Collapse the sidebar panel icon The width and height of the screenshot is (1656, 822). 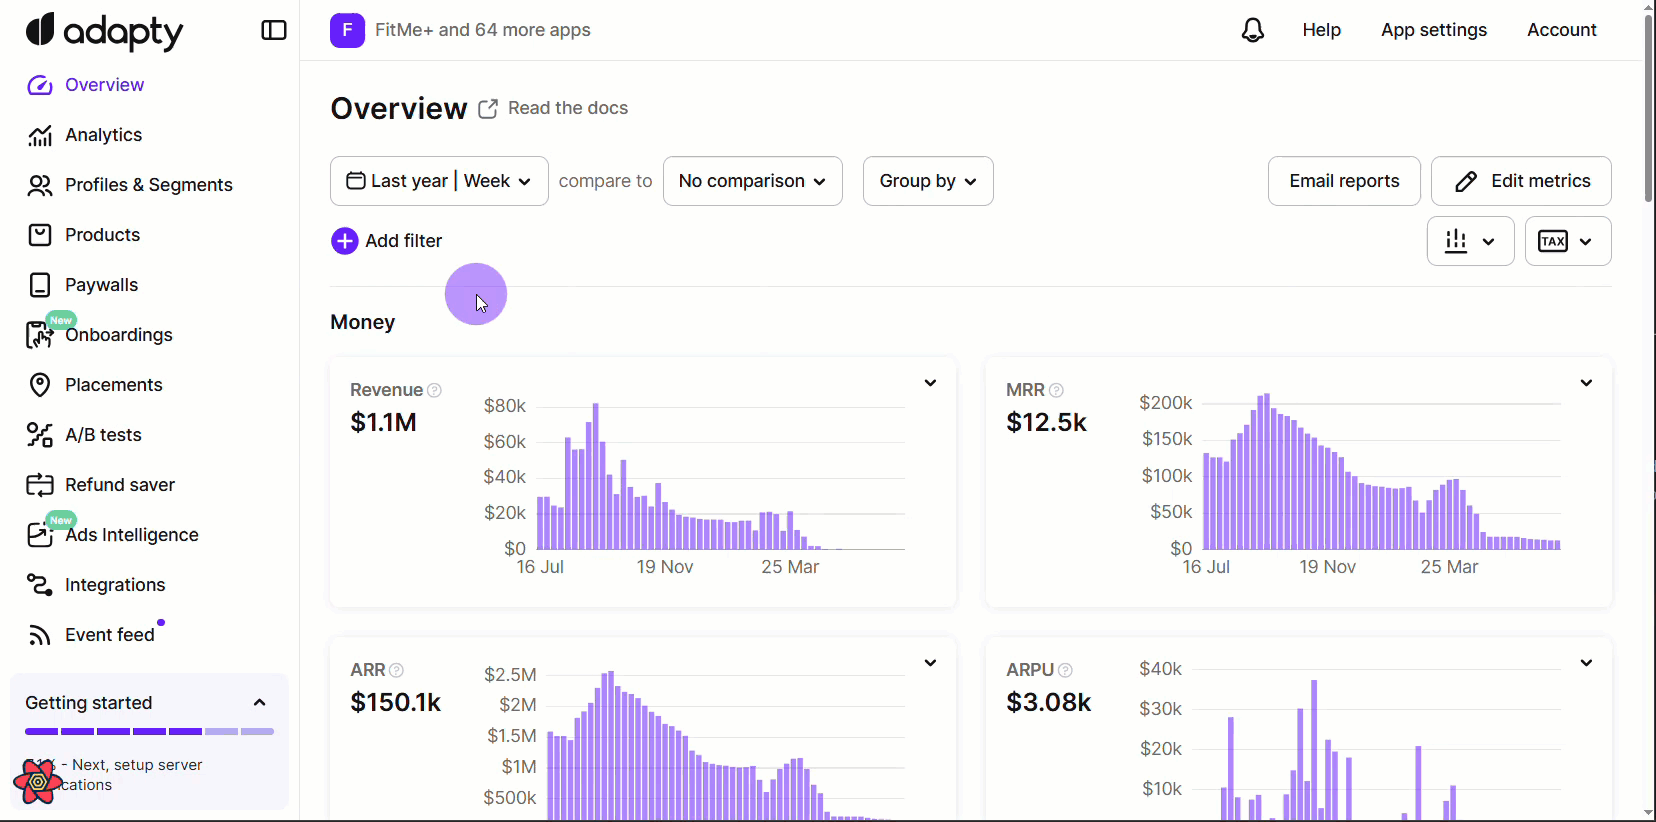point(274,31)
